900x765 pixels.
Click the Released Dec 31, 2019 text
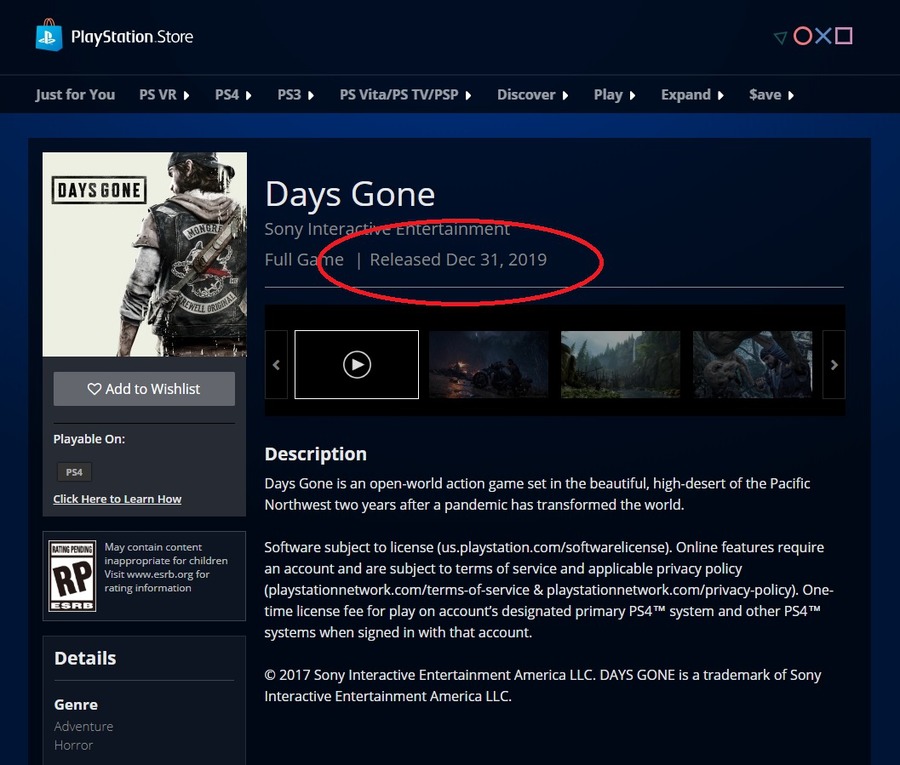tap(458, 259)
